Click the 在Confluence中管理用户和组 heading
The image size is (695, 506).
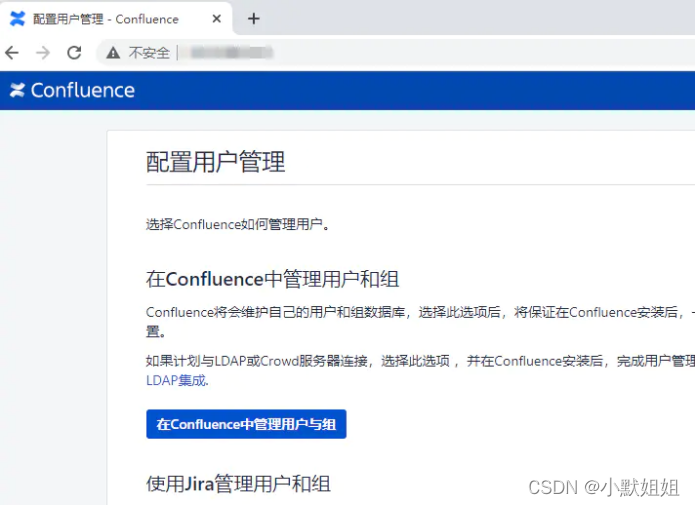click(273, 279)
